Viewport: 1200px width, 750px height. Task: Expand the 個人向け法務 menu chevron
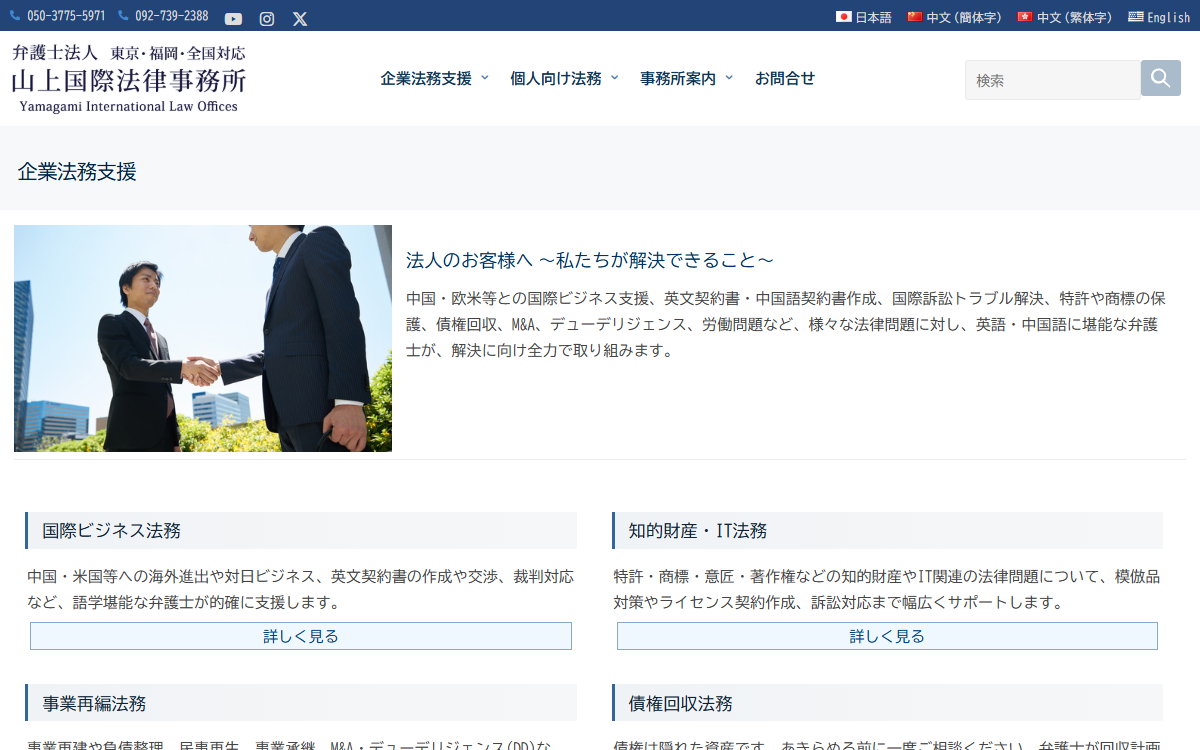[x=615, y=78]
